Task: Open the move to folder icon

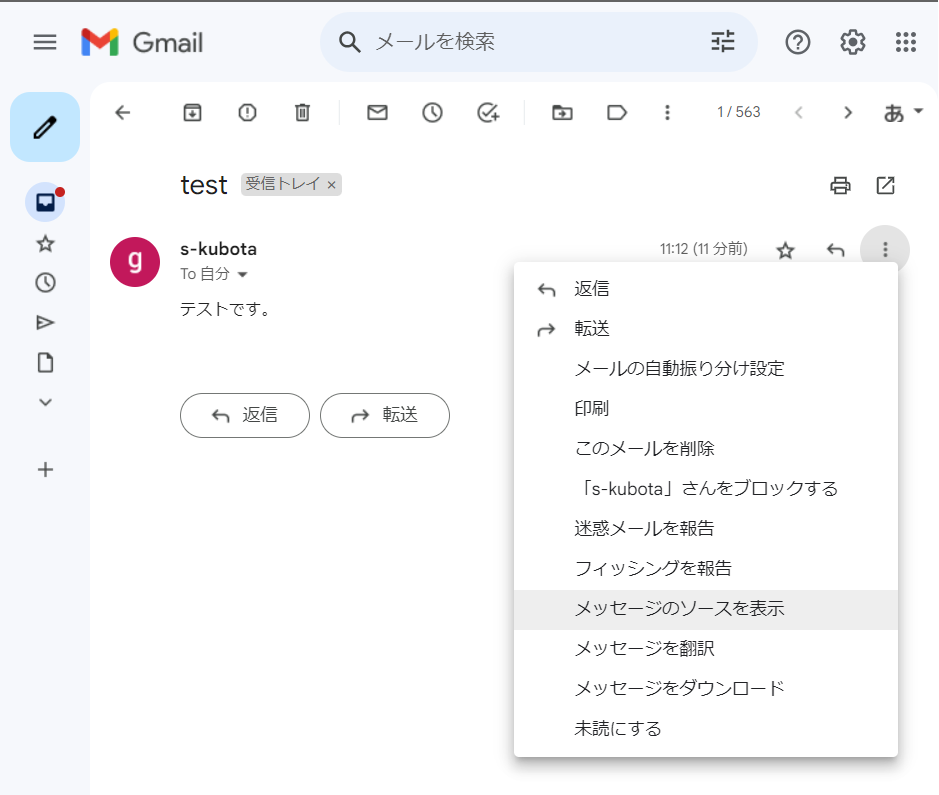Action: 562,113
